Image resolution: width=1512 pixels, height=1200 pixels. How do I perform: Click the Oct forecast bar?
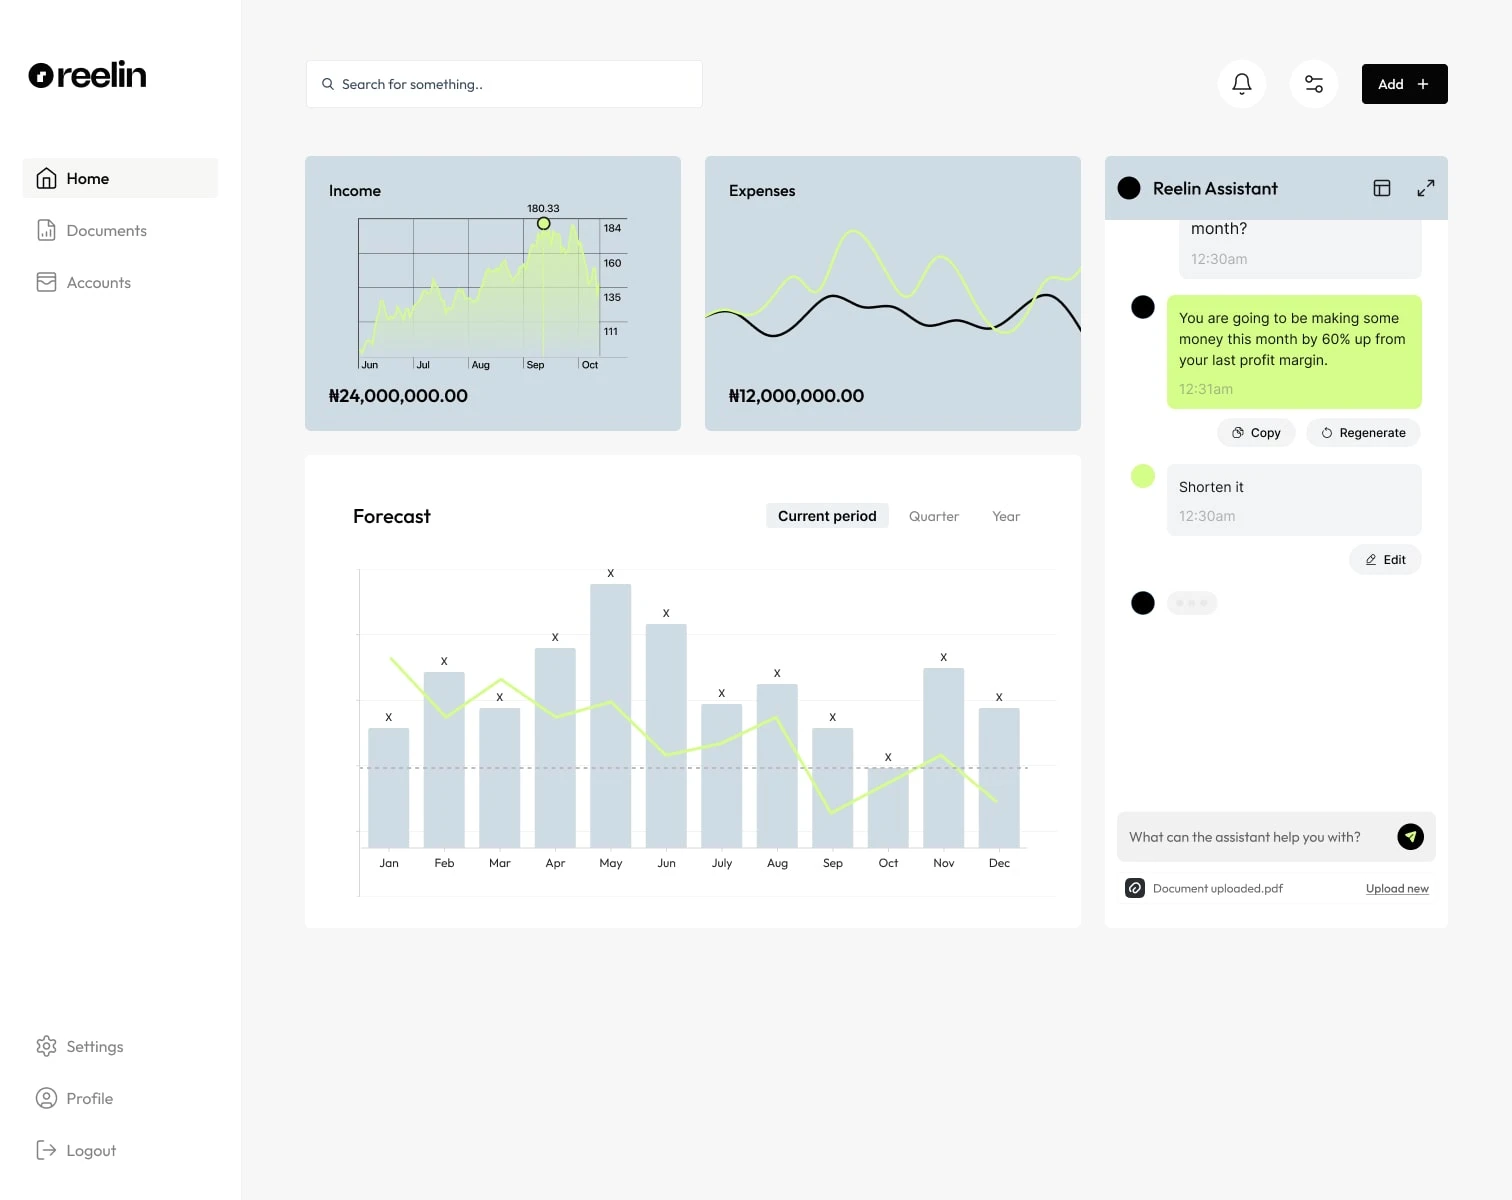point(888,808)
